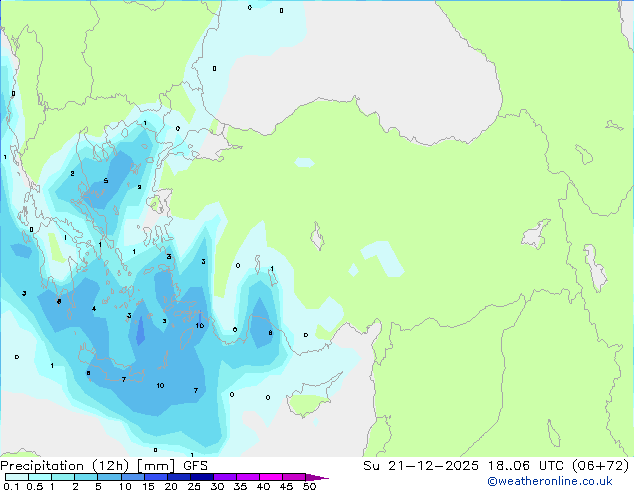This screenshot has height=490, width=634.
Task: Click the 'Su 21-12-2025' date text
Action: (421, 466)
